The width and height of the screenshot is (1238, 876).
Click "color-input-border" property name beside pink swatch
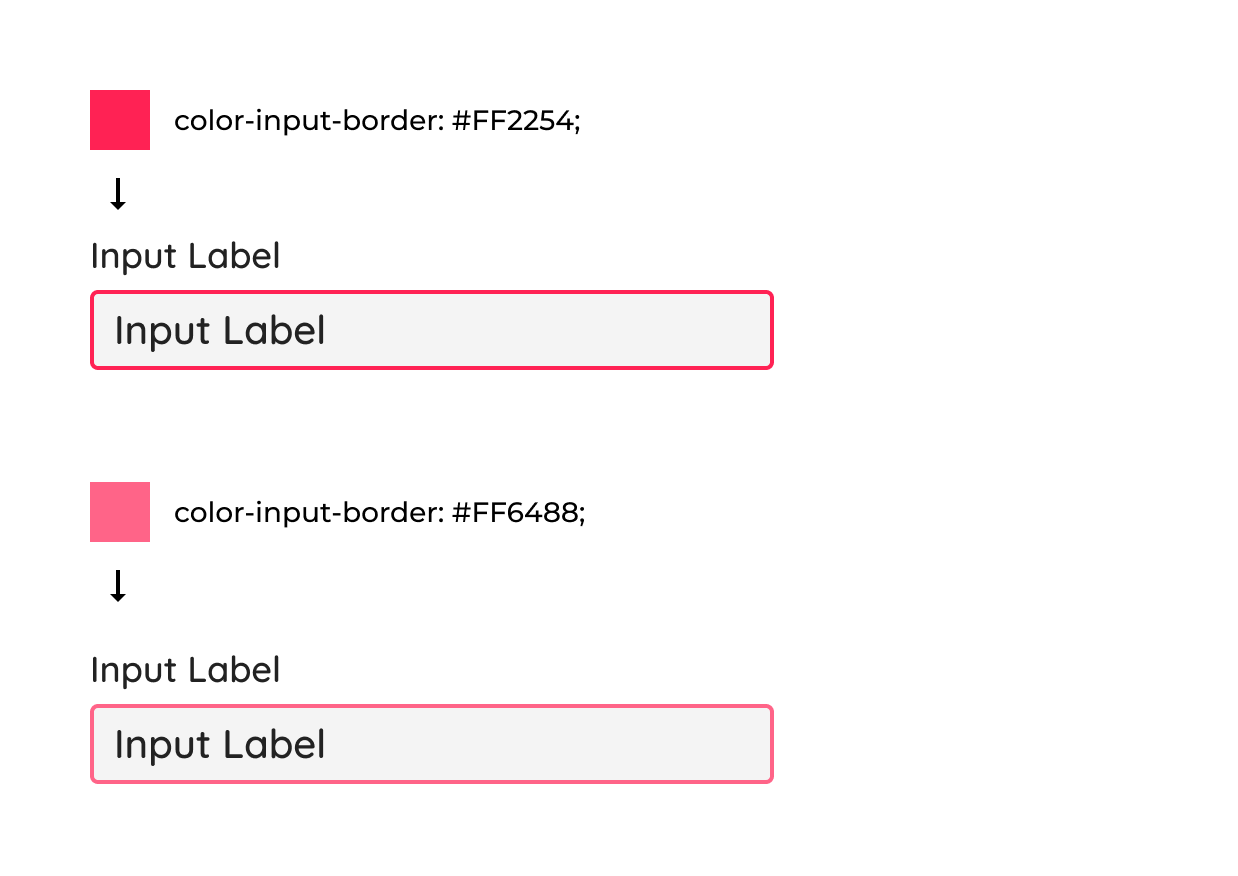(307, 513)
